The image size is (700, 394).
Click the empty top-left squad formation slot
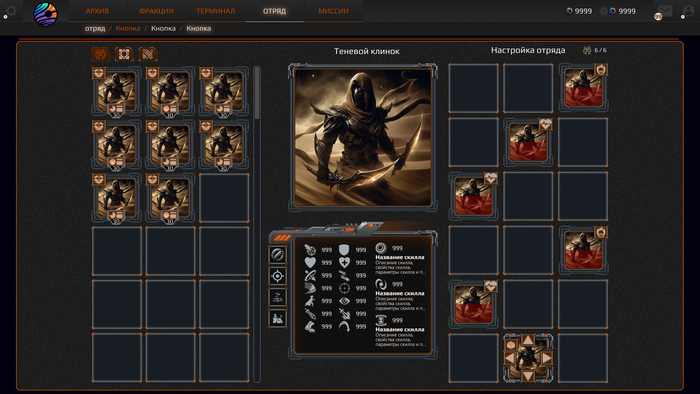[x=474, y=88]
